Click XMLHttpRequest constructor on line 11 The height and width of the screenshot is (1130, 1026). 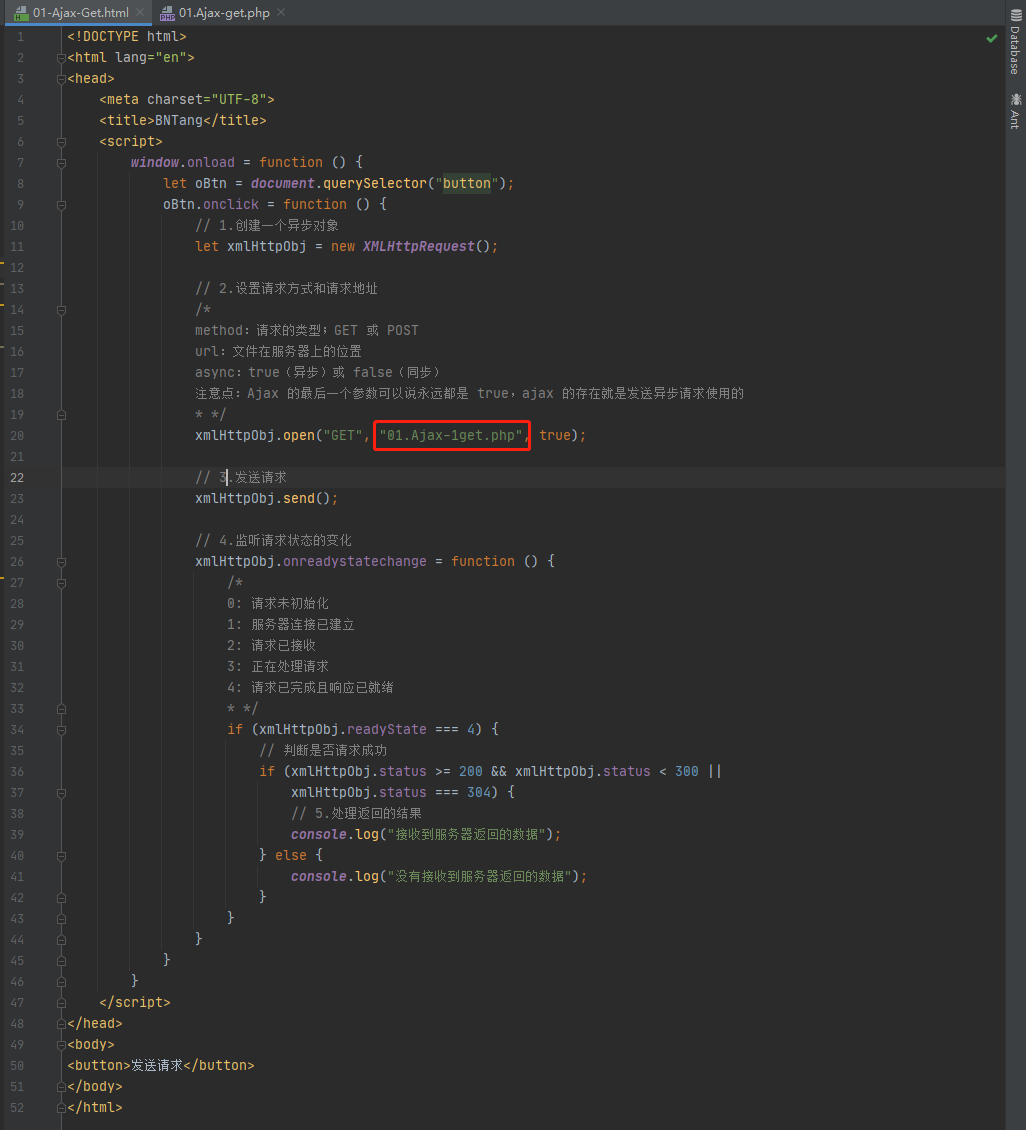point(419,246)
